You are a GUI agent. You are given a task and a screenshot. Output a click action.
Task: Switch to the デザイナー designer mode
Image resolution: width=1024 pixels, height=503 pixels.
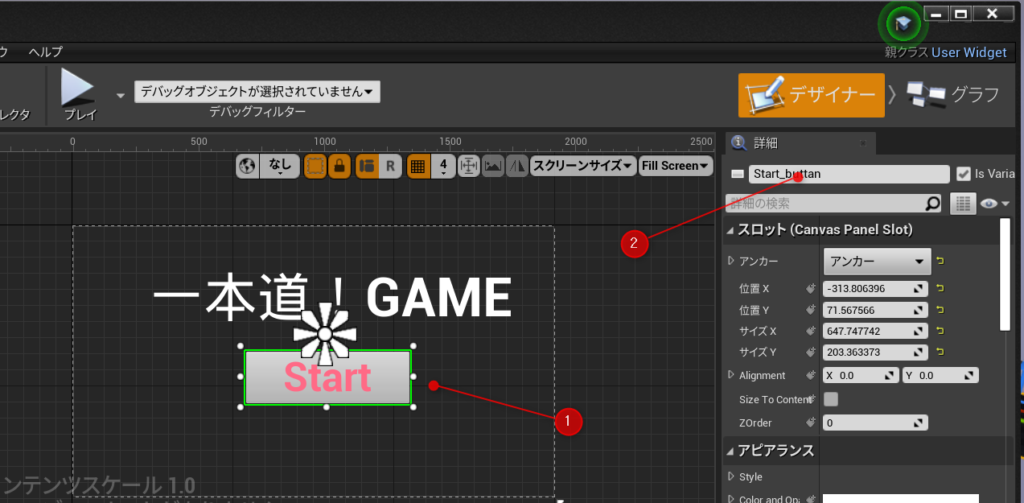(811, 95)
